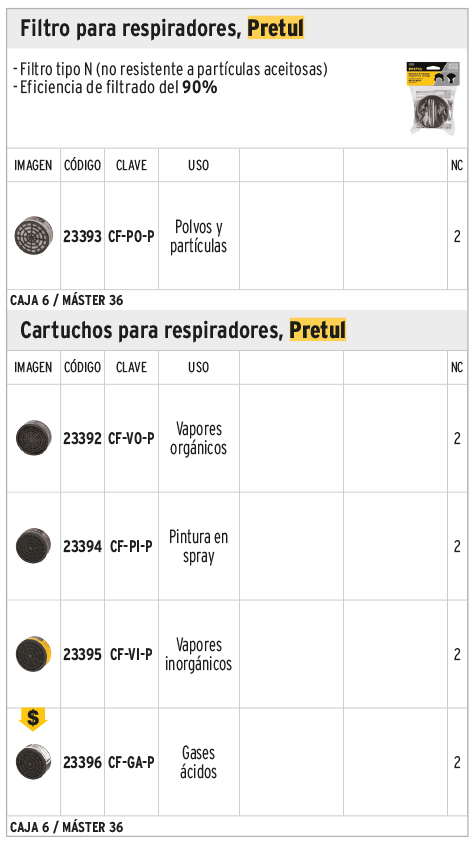Viewport: 475px width, 844px height.
Task: Click the USO column header in filter table
Action: click(199, 165)
